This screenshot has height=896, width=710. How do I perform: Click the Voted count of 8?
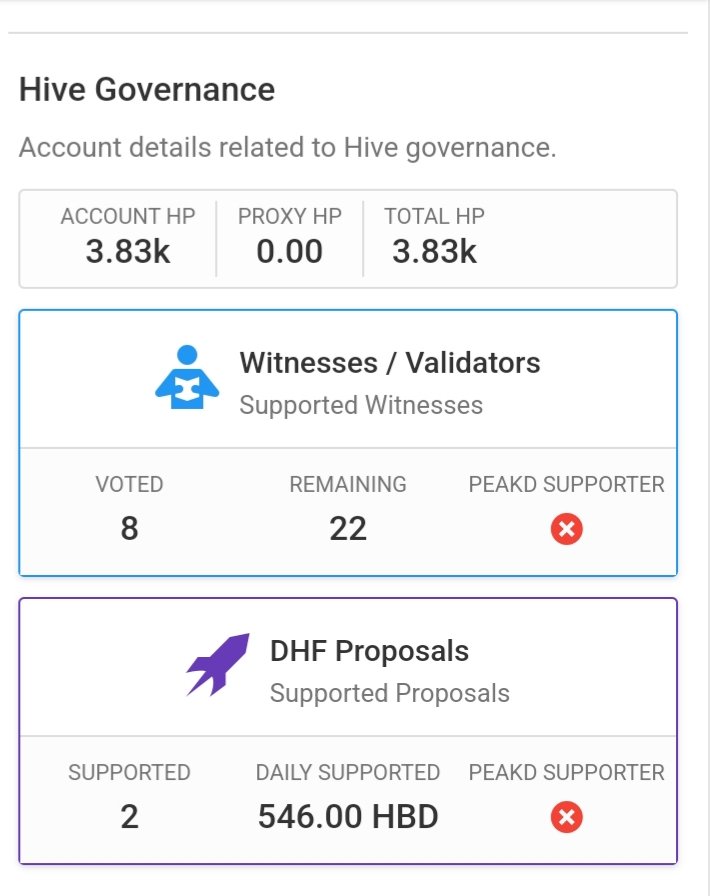[129, 528]
